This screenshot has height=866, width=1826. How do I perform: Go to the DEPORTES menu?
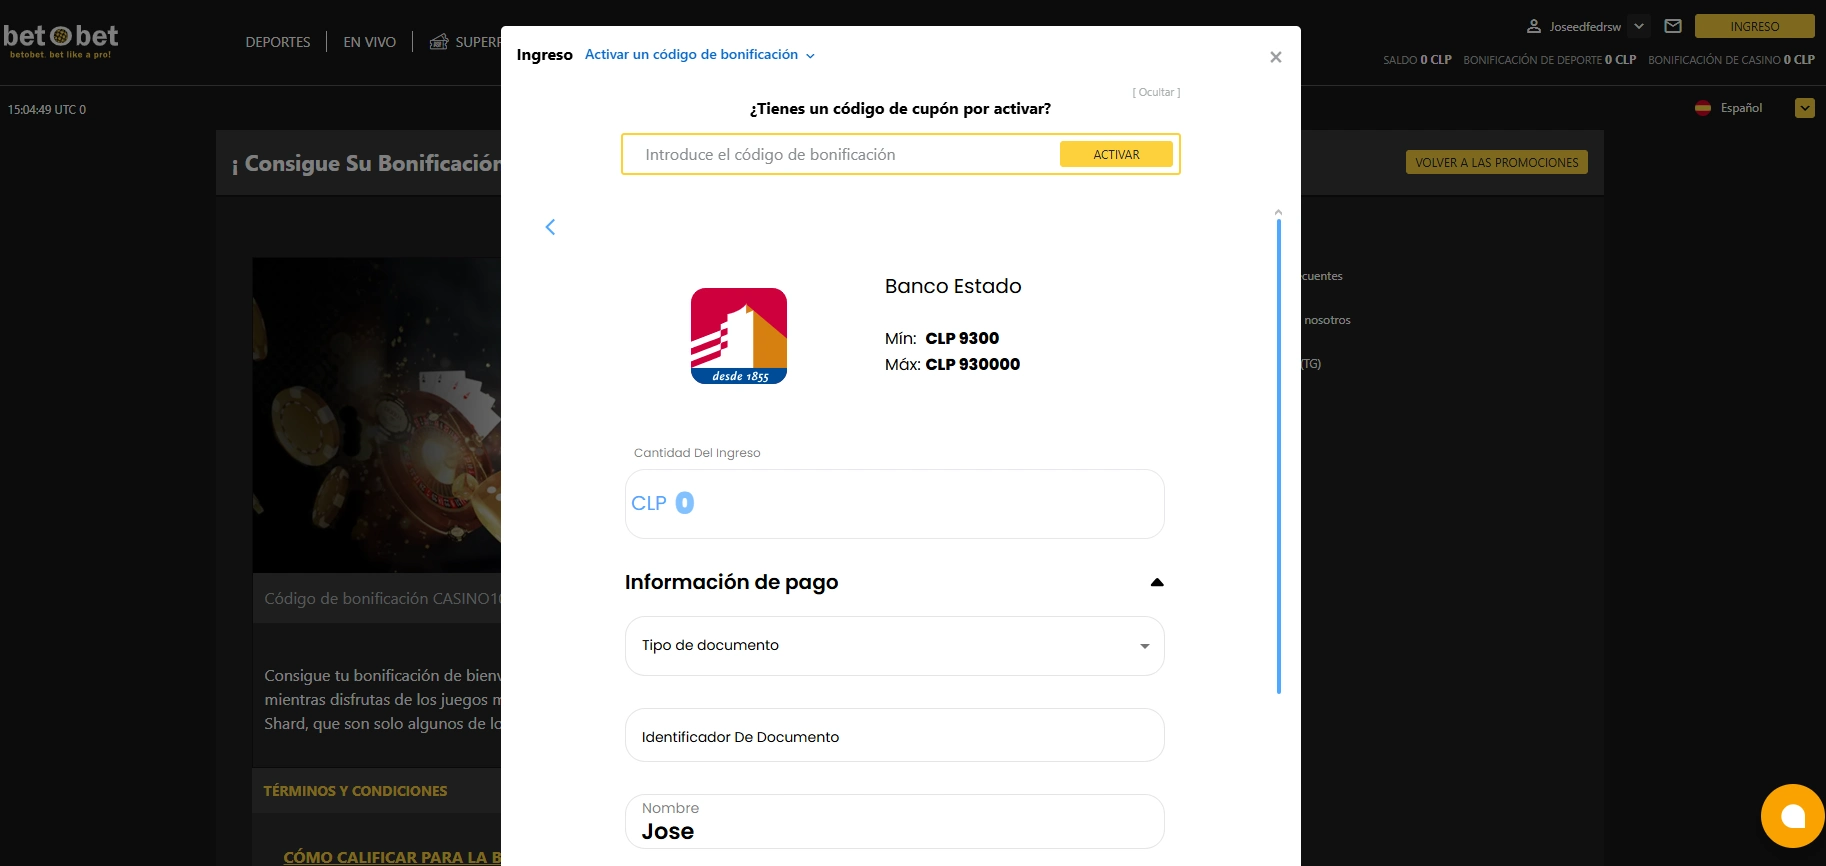click(277, 42)
